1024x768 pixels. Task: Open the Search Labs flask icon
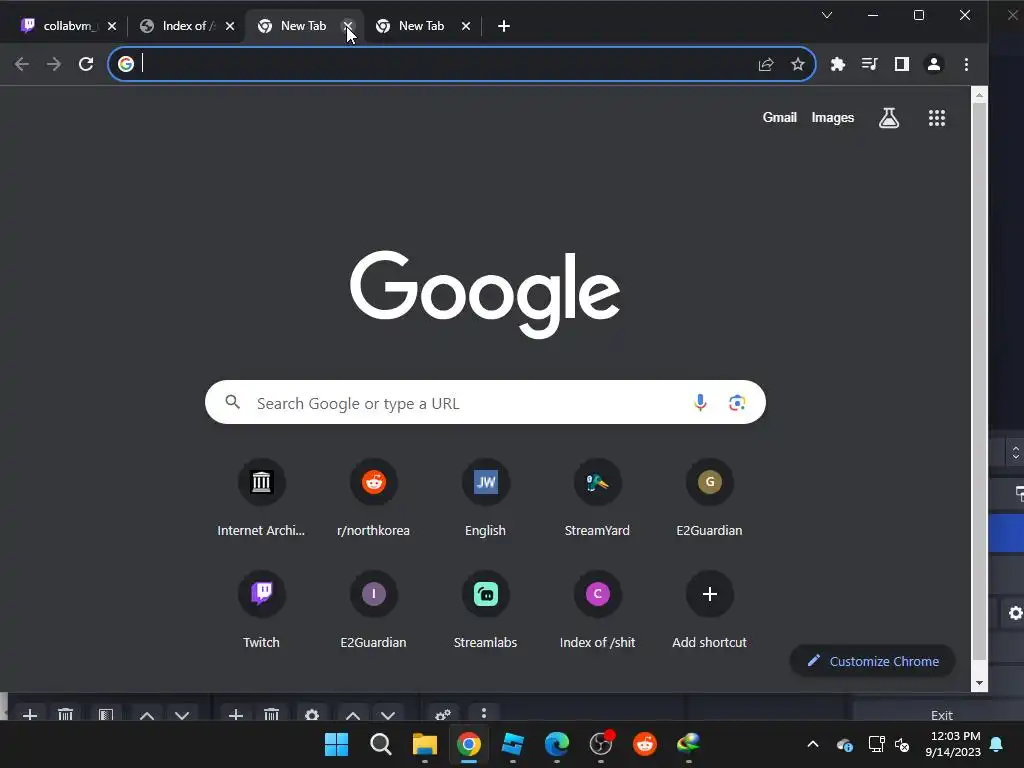tap(889, 118)
